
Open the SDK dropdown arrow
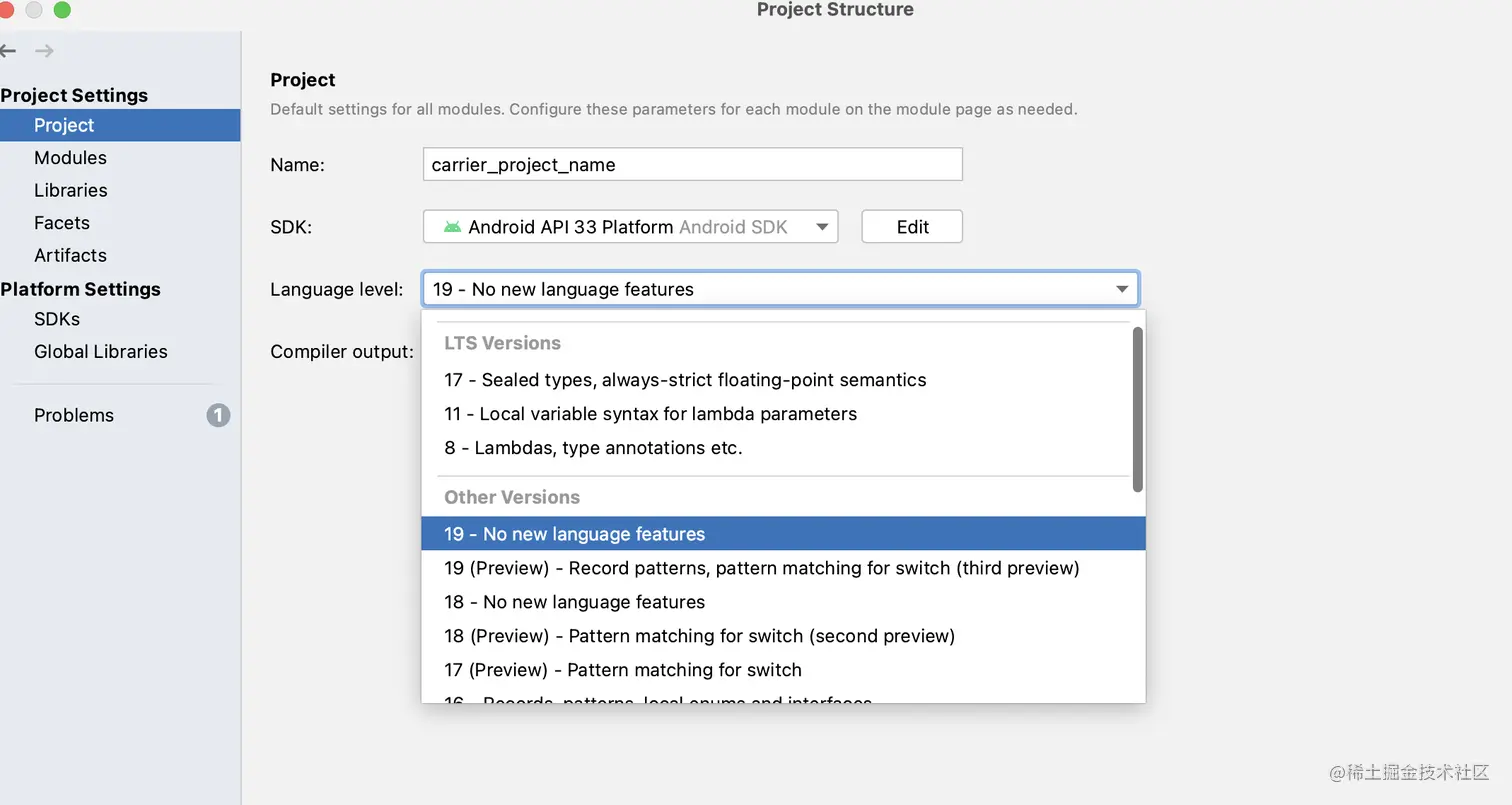coord(822,227)
